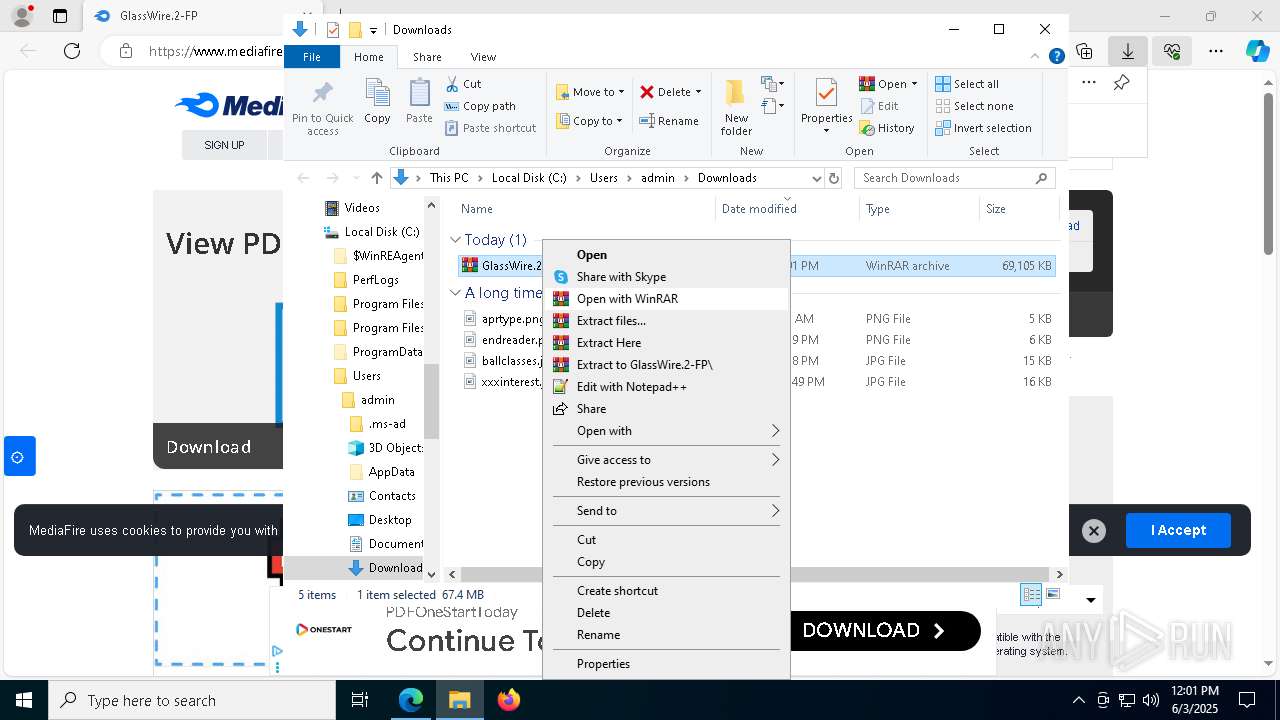Open the Delete dropdown arrow
1280x720 pixels.
tap(698, 92)
